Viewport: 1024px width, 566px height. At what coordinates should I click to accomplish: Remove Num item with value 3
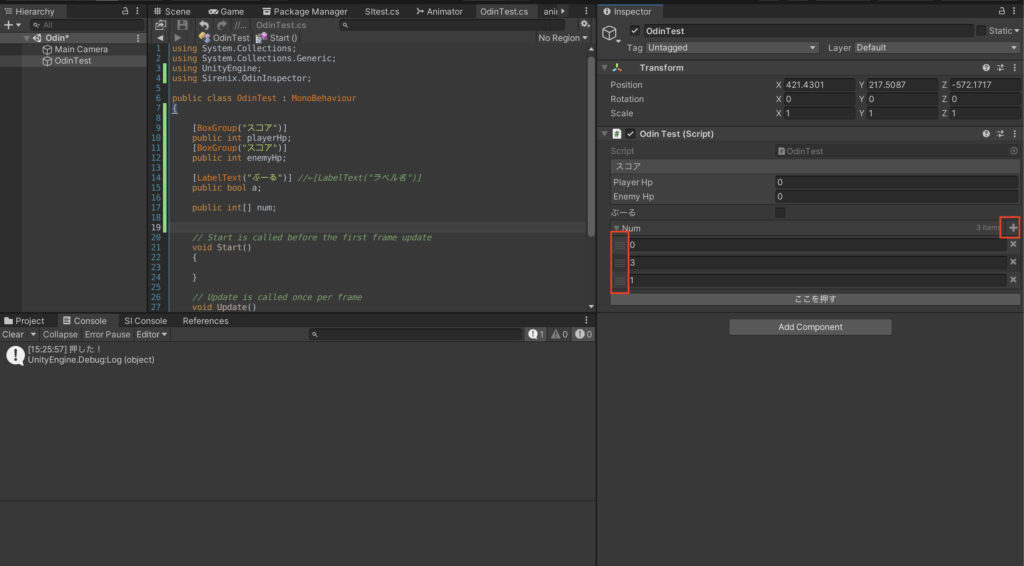point(1013,262)
